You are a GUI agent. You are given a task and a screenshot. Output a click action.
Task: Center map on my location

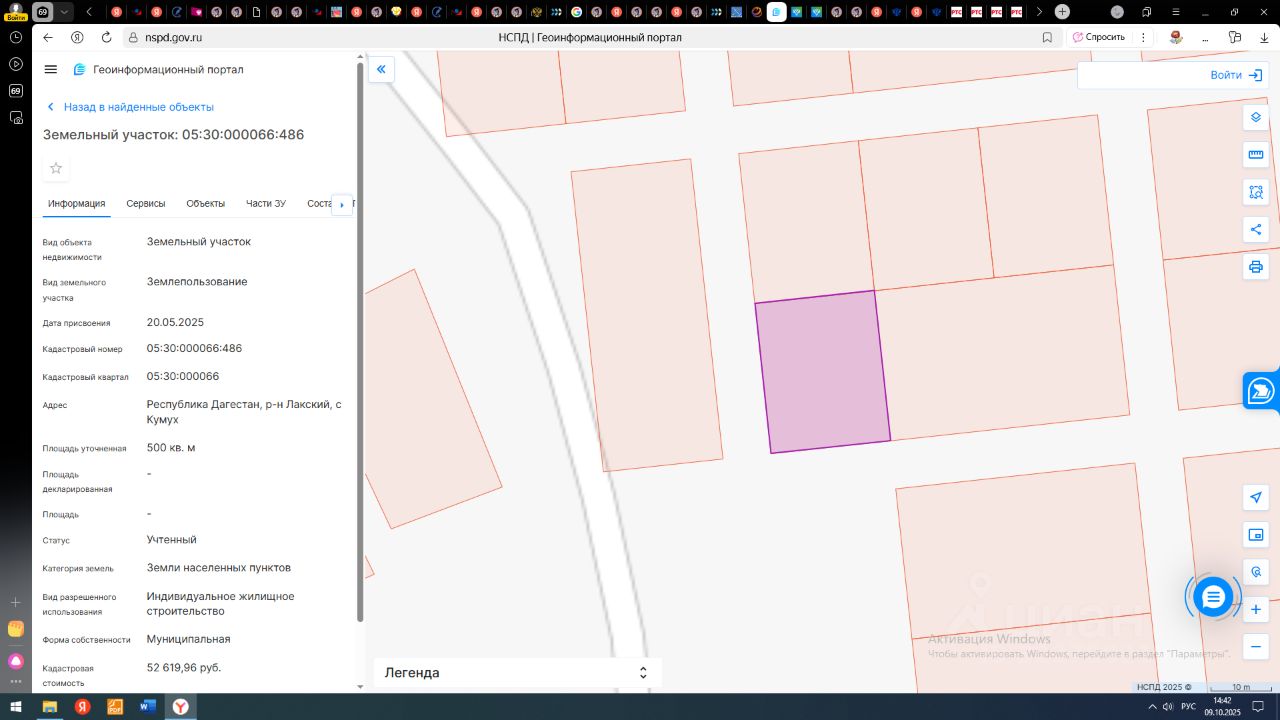click(1256, 498)
